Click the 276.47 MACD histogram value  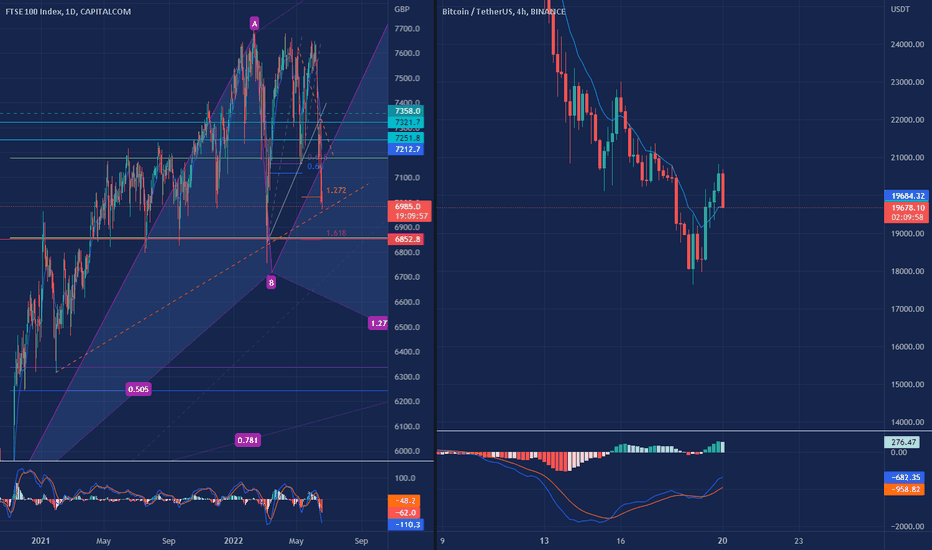click(x=902, y=442)
